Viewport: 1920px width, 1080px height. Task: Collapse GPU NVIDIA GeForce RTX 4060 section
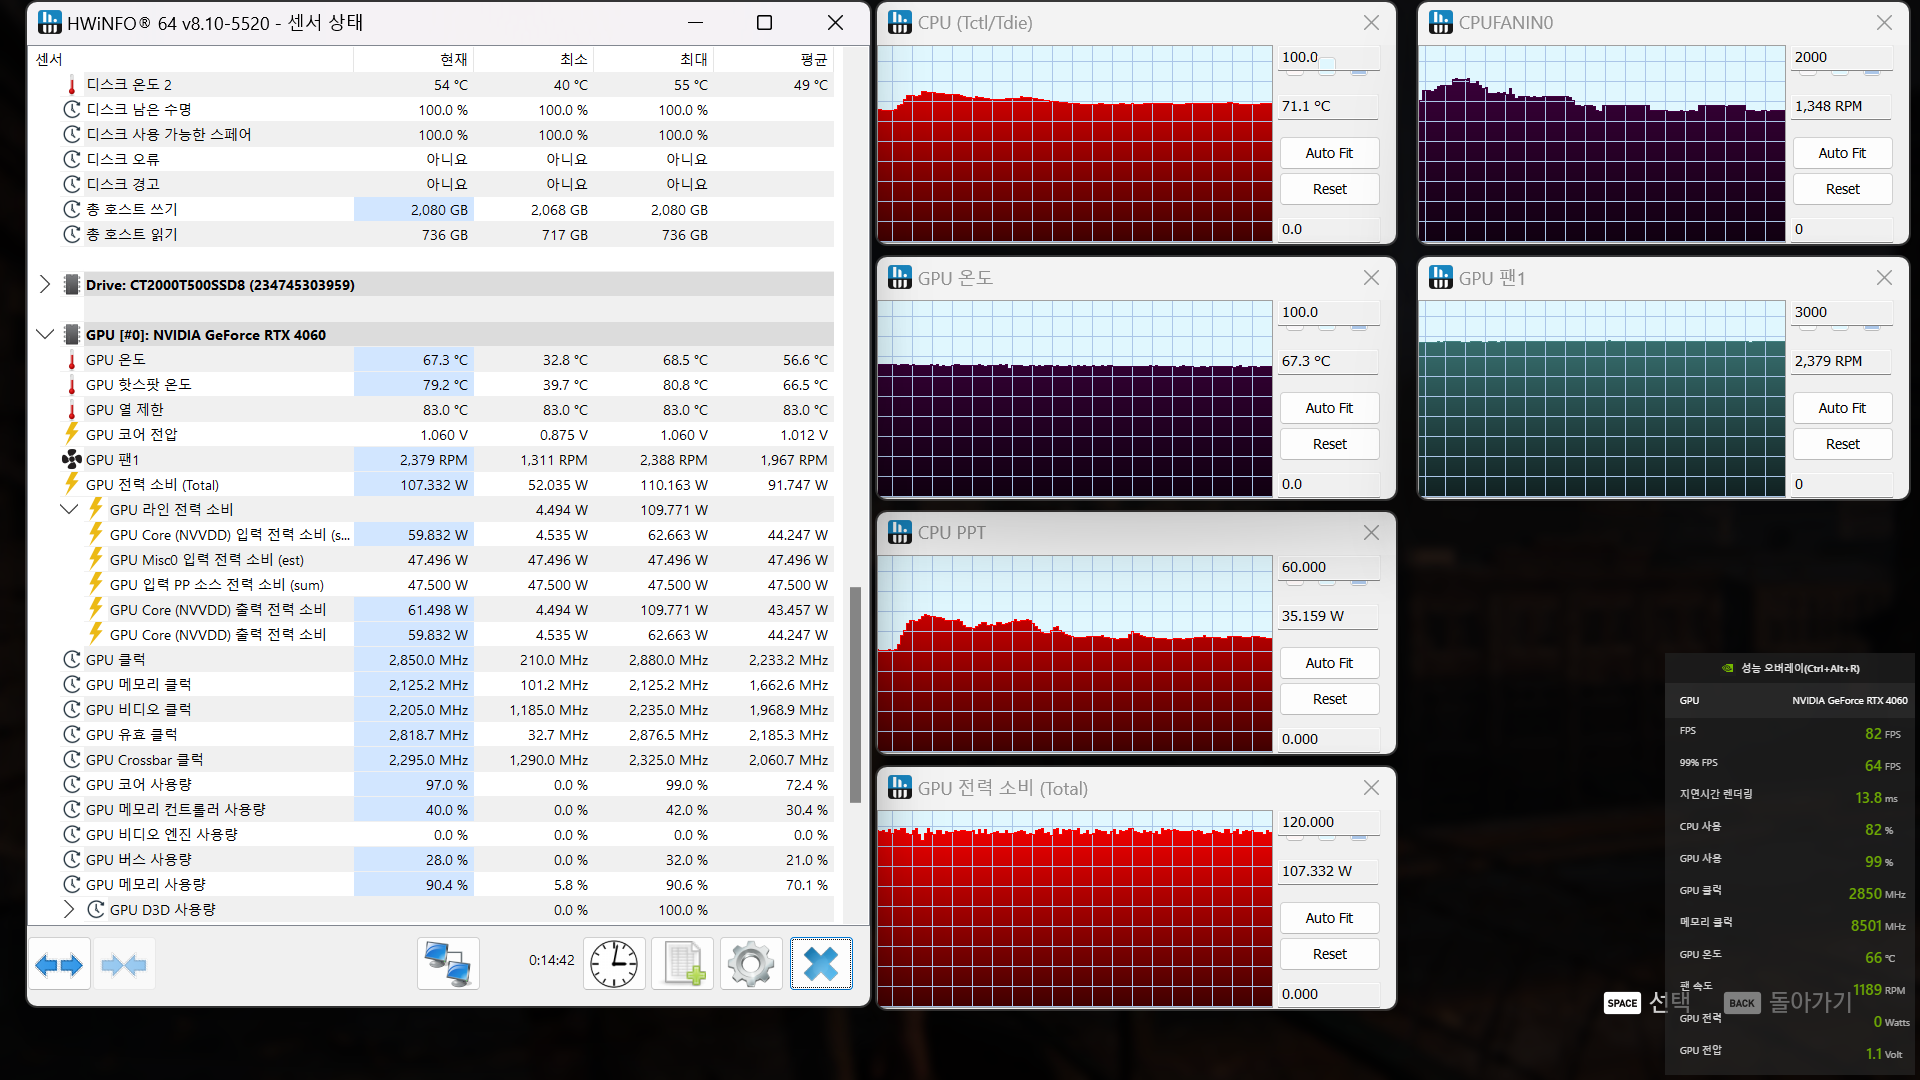point(45,335)
